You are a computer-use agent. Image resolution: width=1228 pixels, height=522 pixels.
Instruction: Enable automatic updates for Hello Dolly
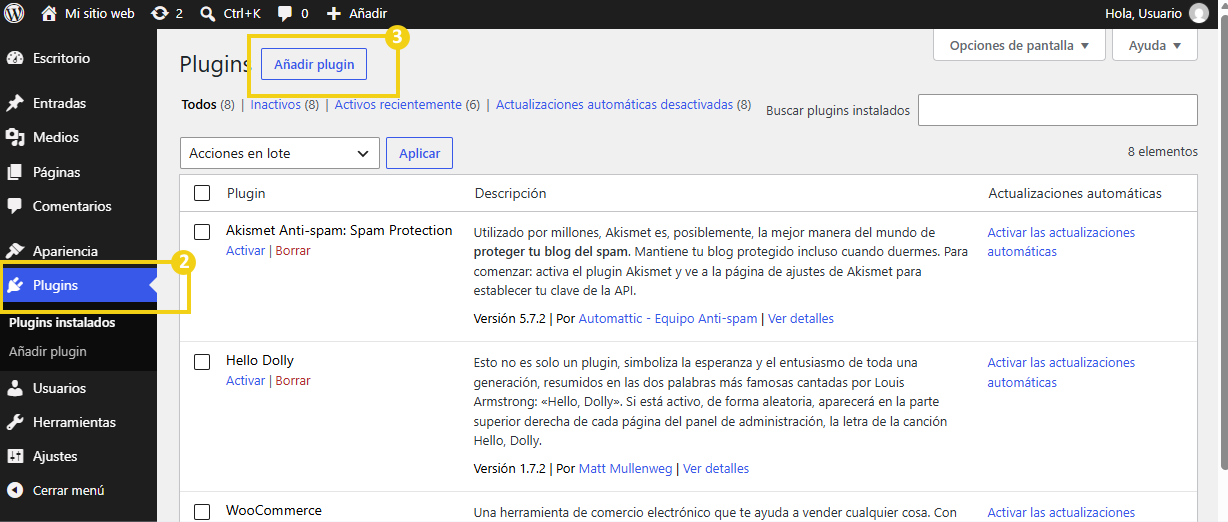[x=1061, y=372]
